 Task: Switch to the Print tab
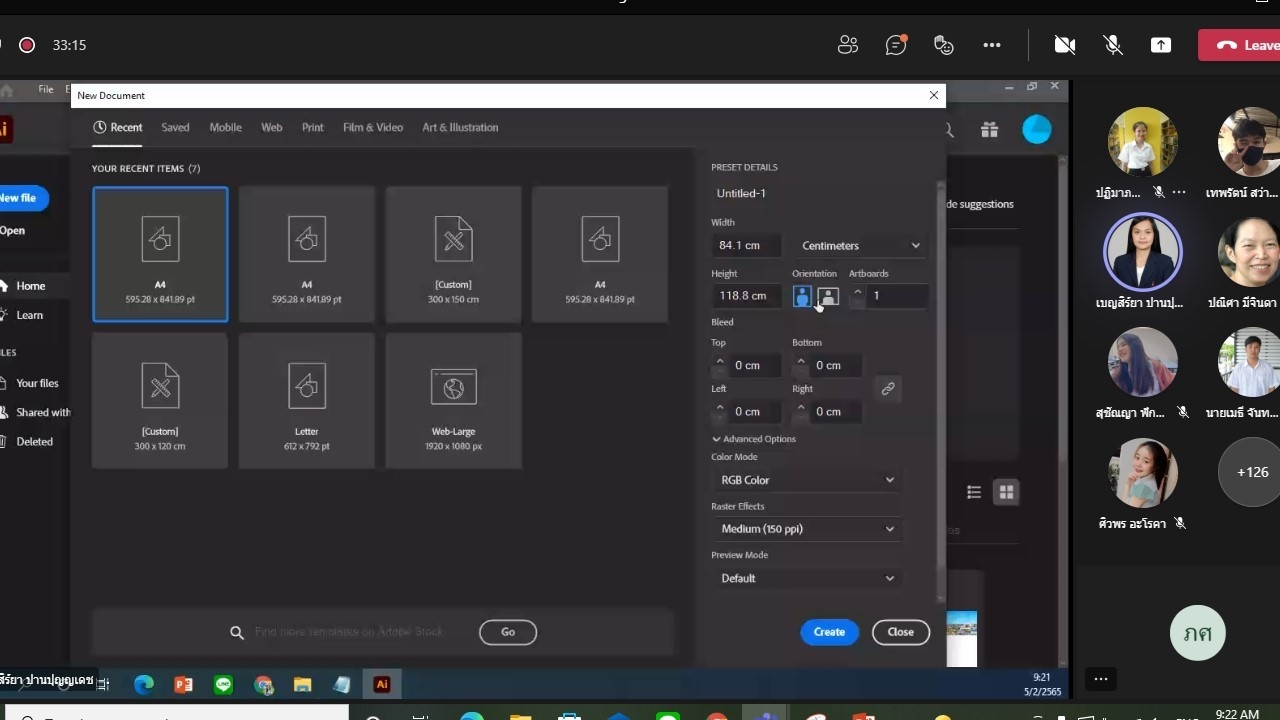click(313, 127)
